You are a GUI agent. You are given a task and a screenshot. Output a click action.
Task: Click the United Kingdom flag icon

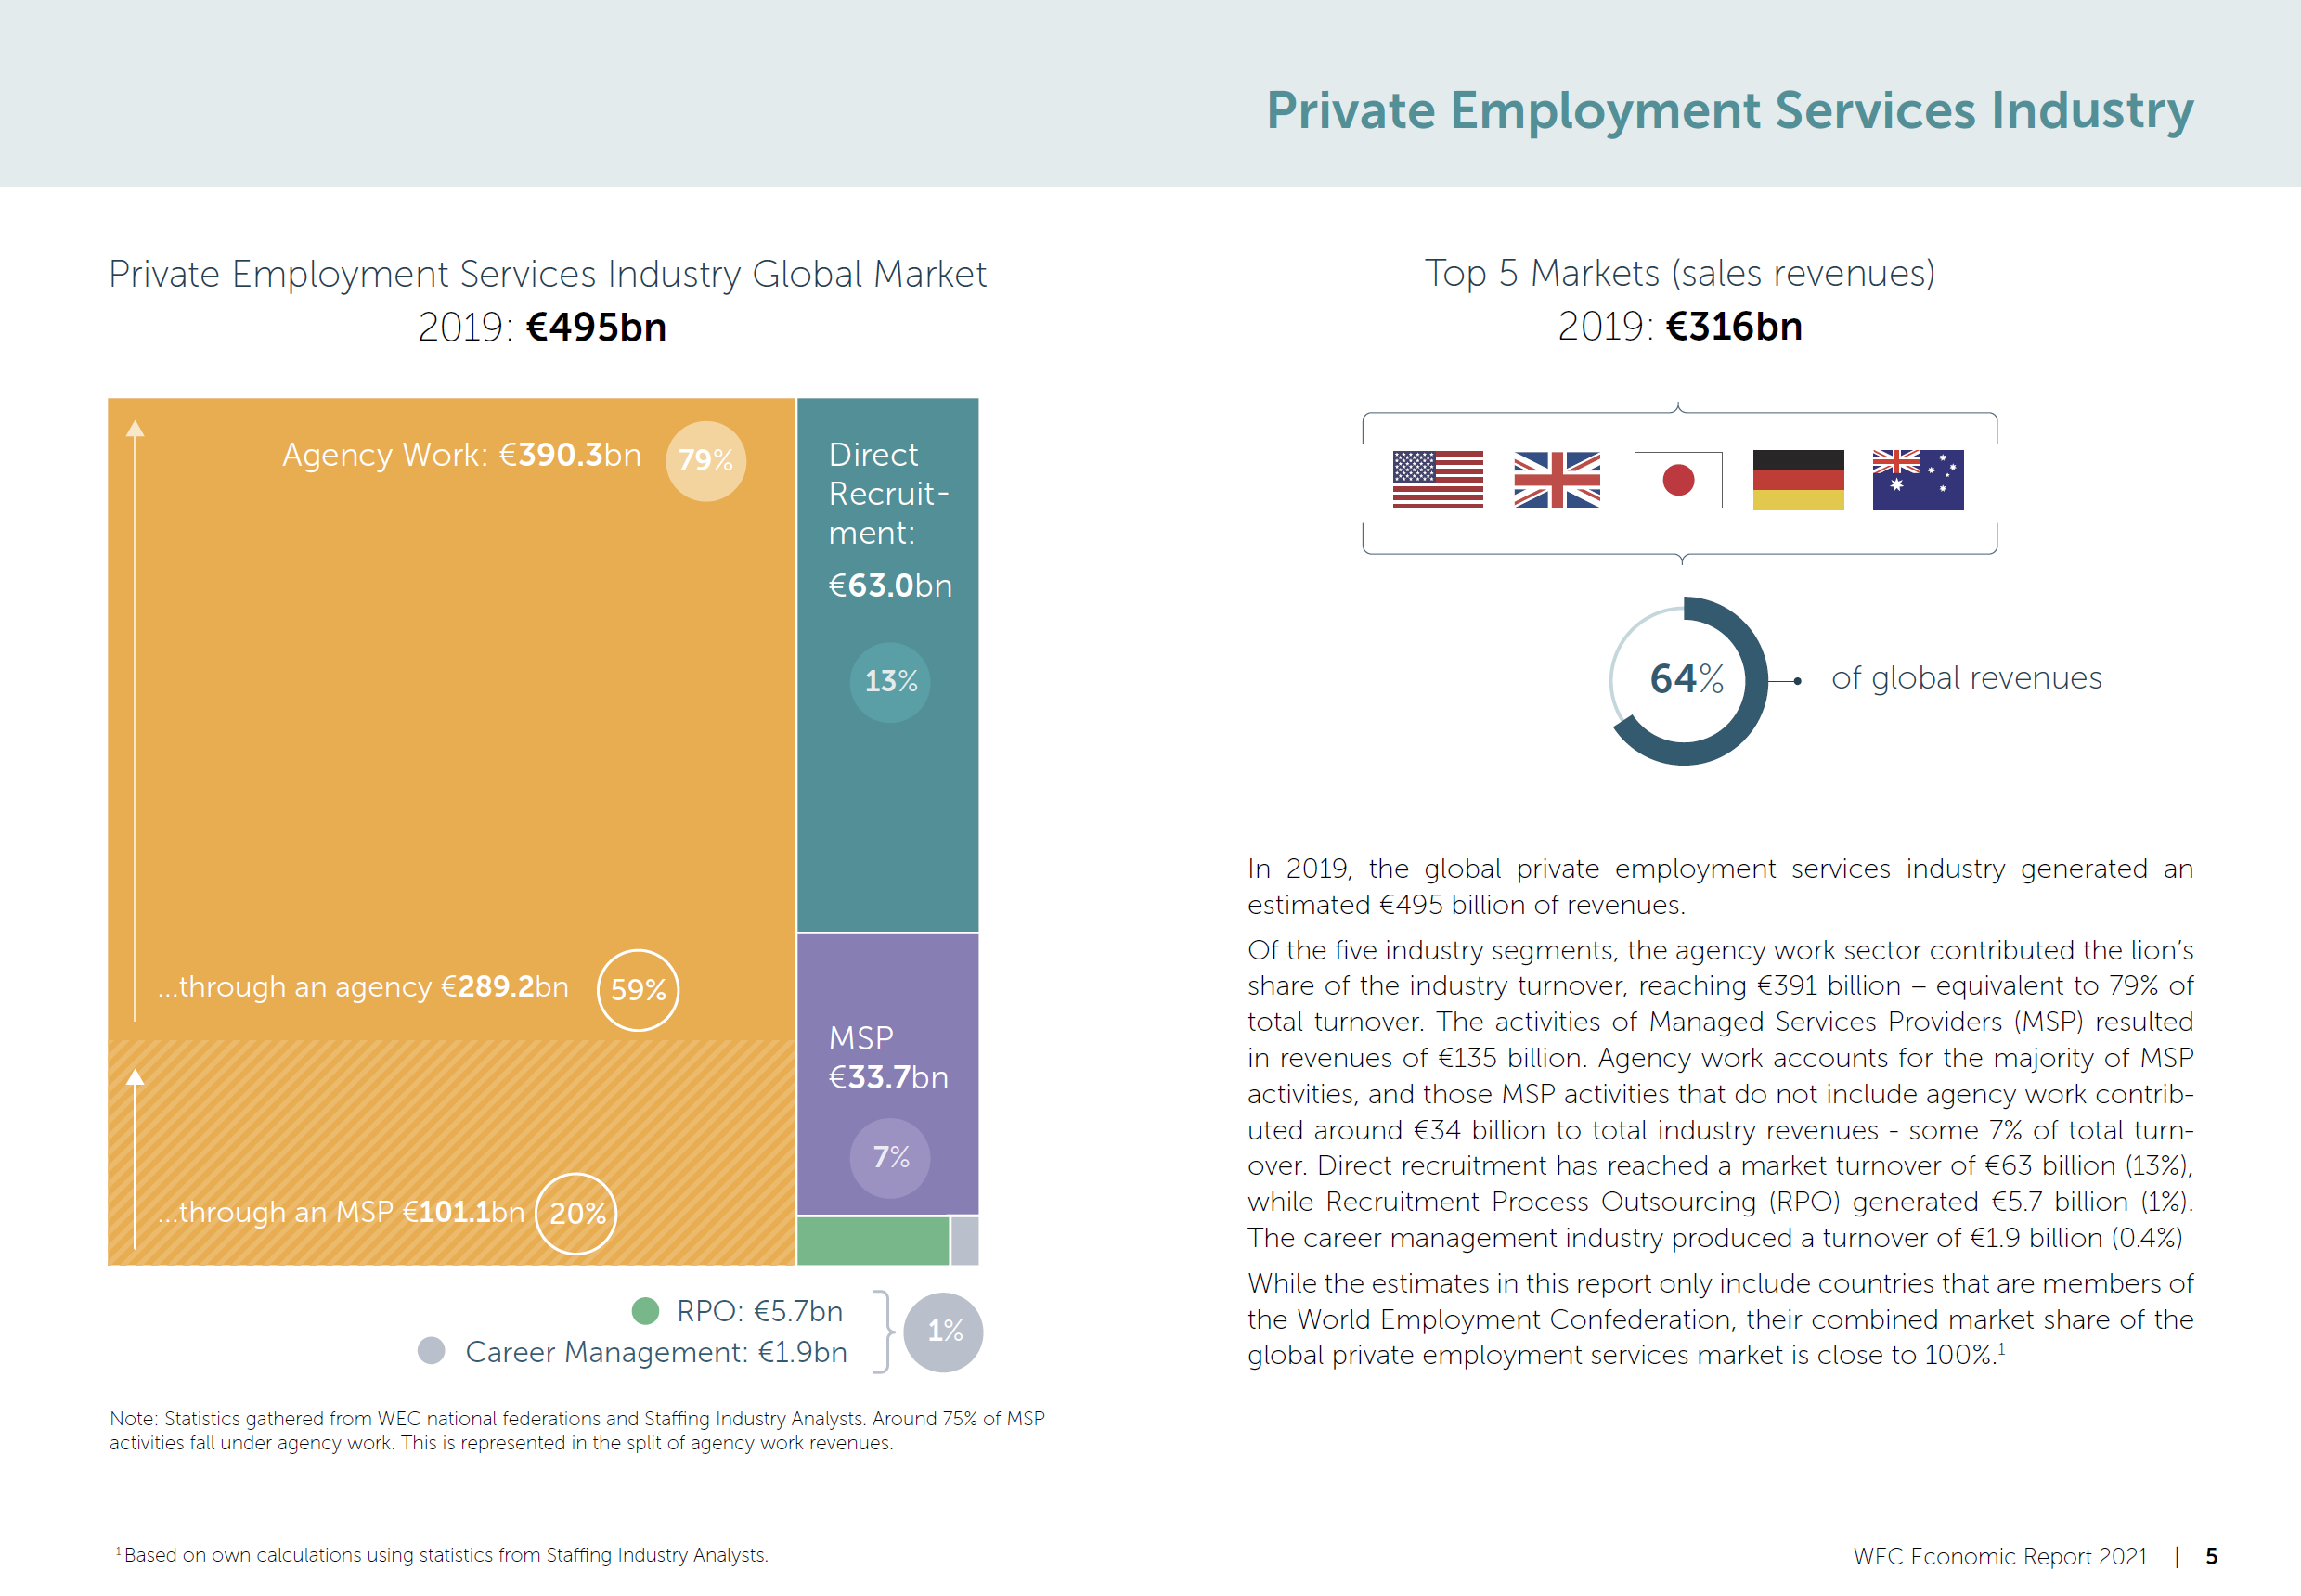[1556, 480]
